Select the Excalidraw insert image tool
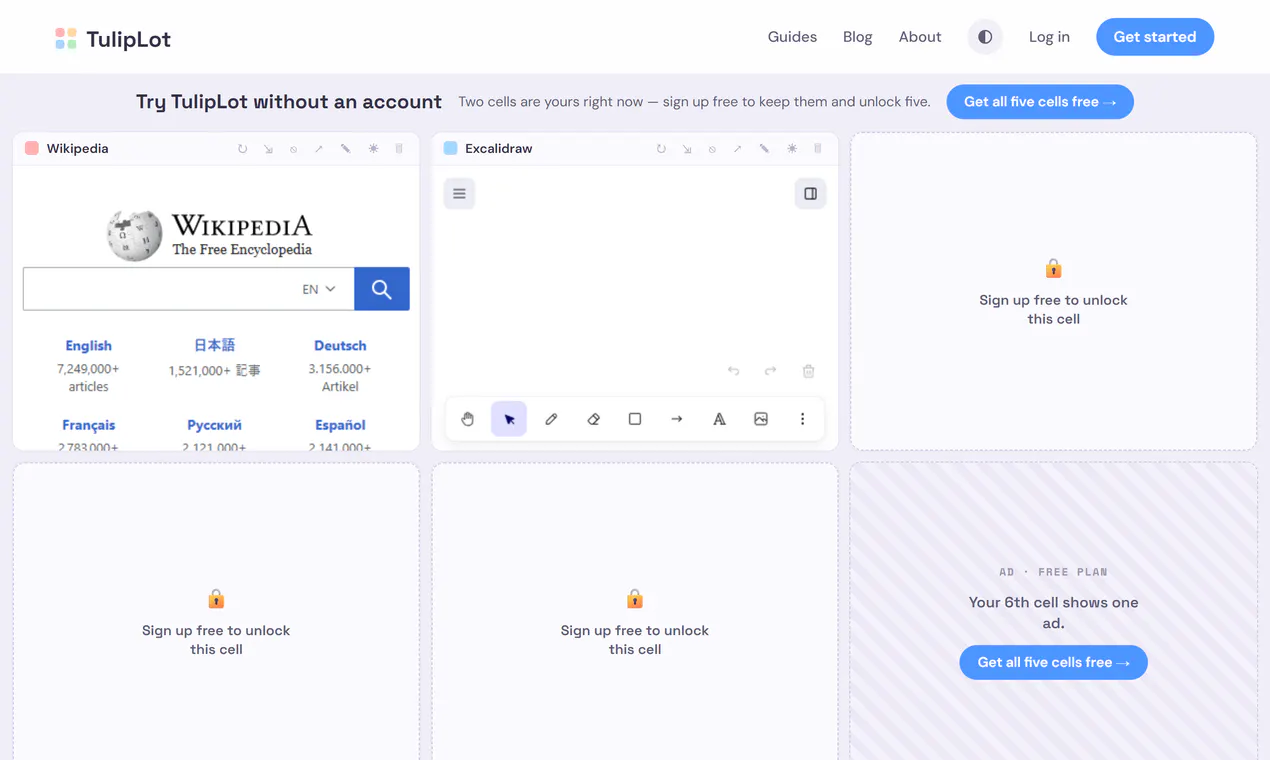Image resolution: width=1270 pixels, height=760 pixels. [x=761, y=419]
